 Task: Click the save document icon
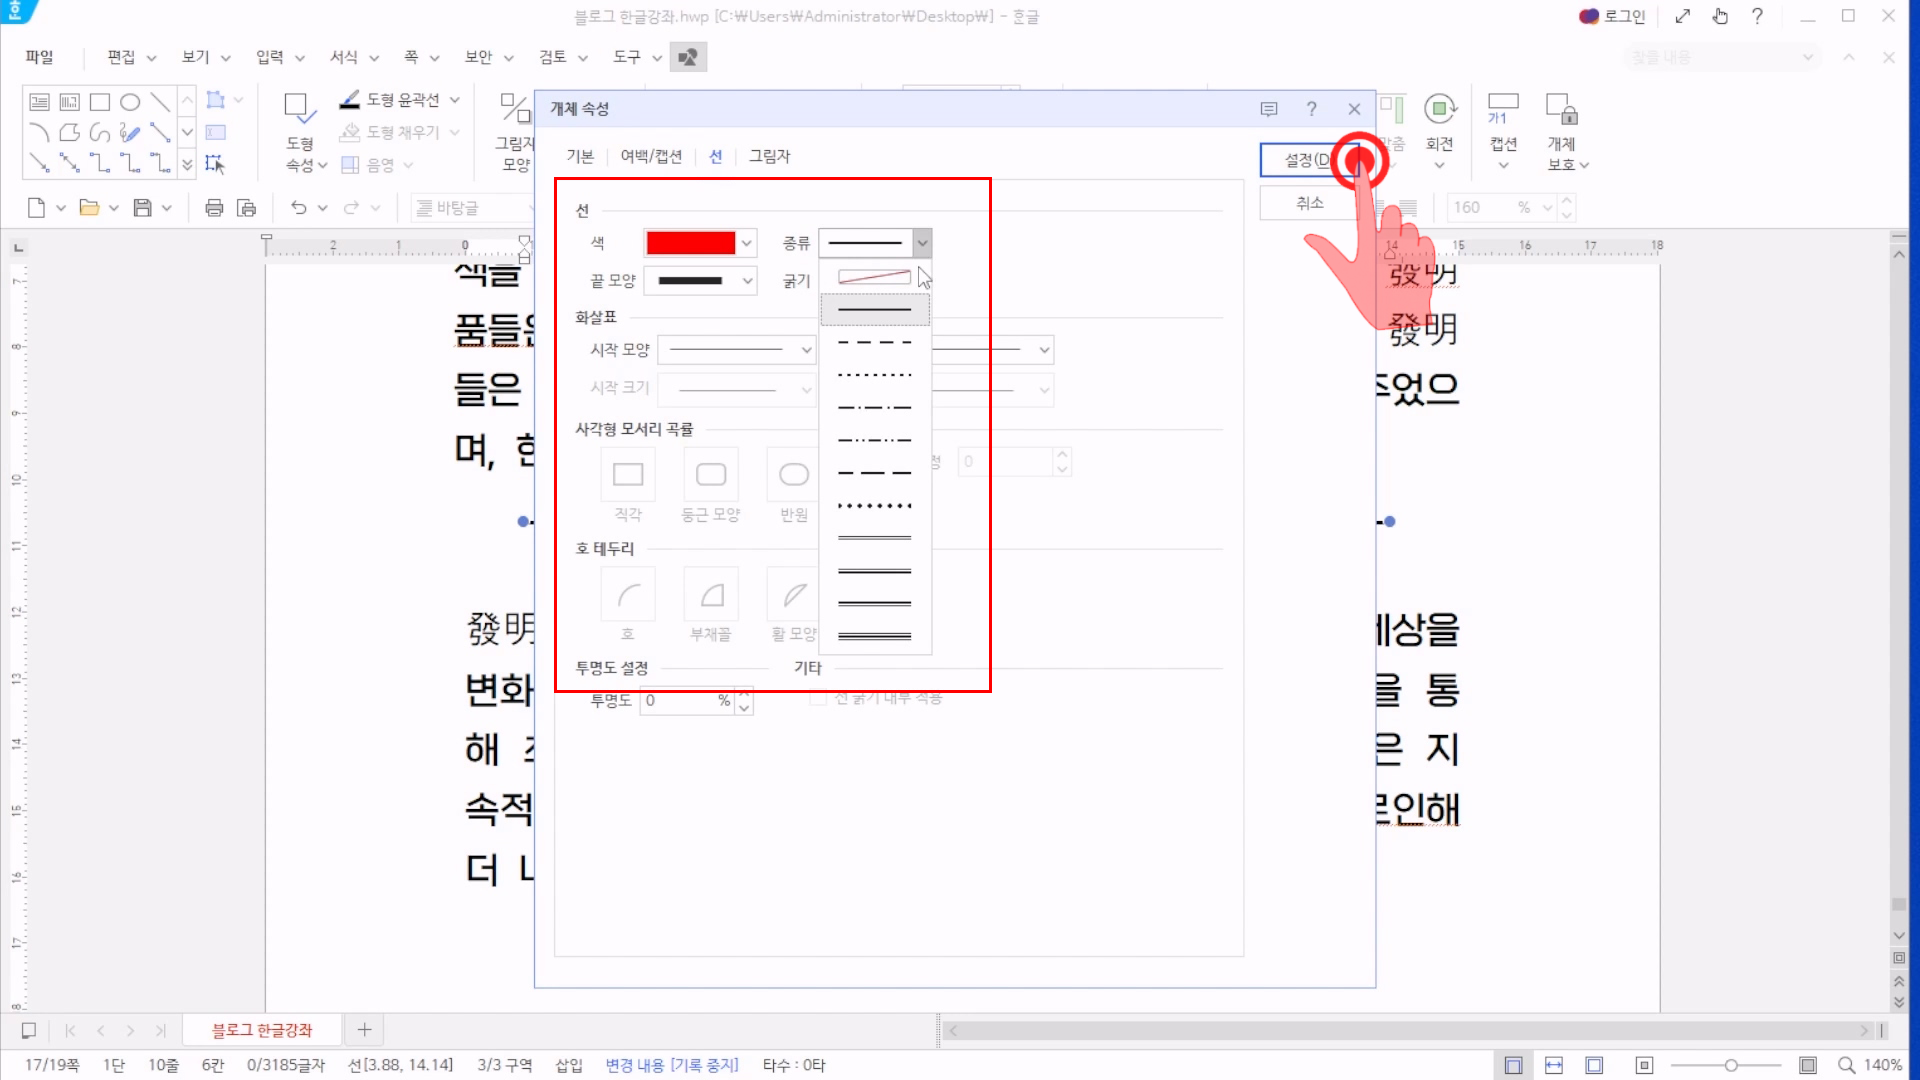point(143,208)
